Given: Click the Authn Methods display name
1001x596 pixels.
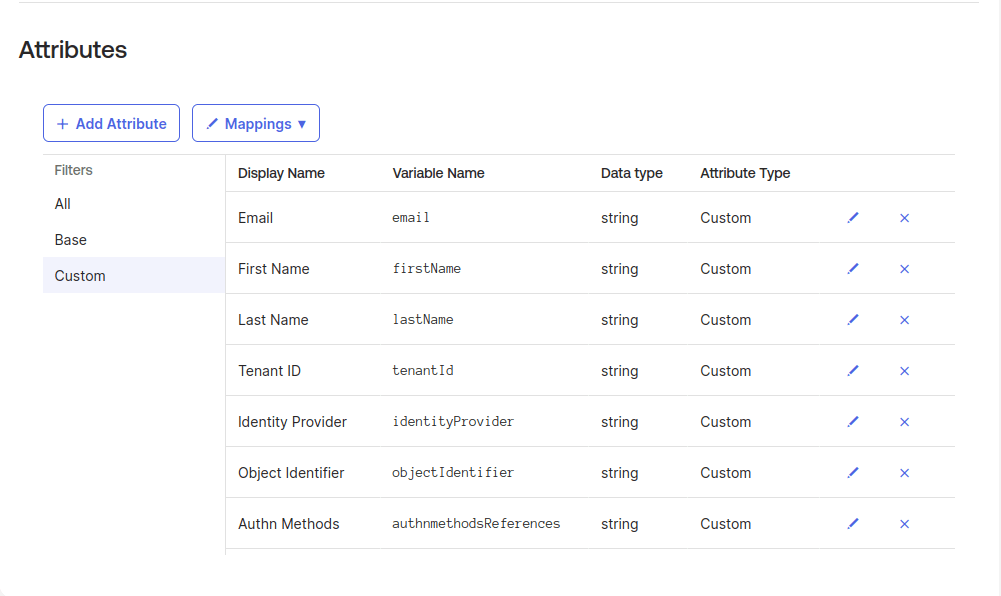Looking at the screenshot, I should (289, 525).
